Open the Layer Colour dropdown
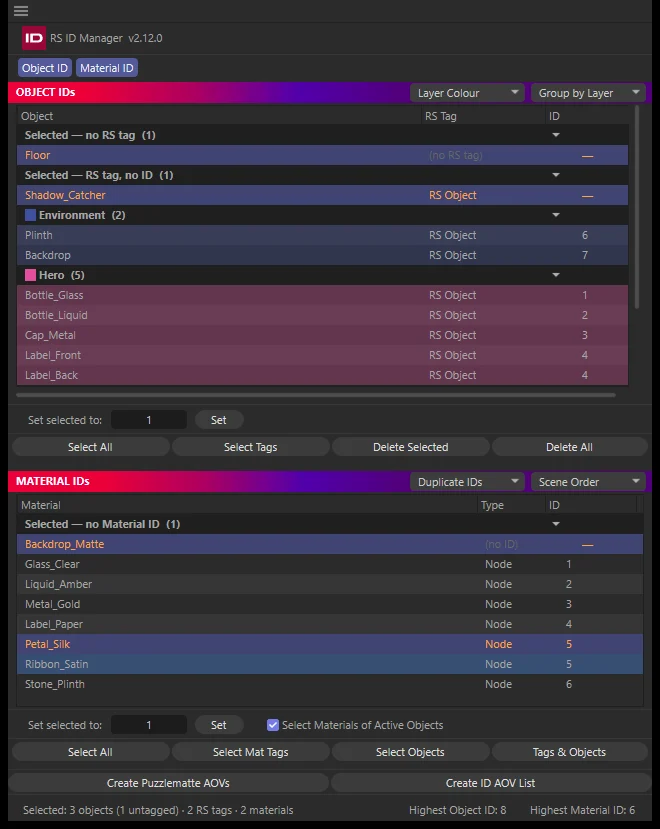 tap(467, 93)
